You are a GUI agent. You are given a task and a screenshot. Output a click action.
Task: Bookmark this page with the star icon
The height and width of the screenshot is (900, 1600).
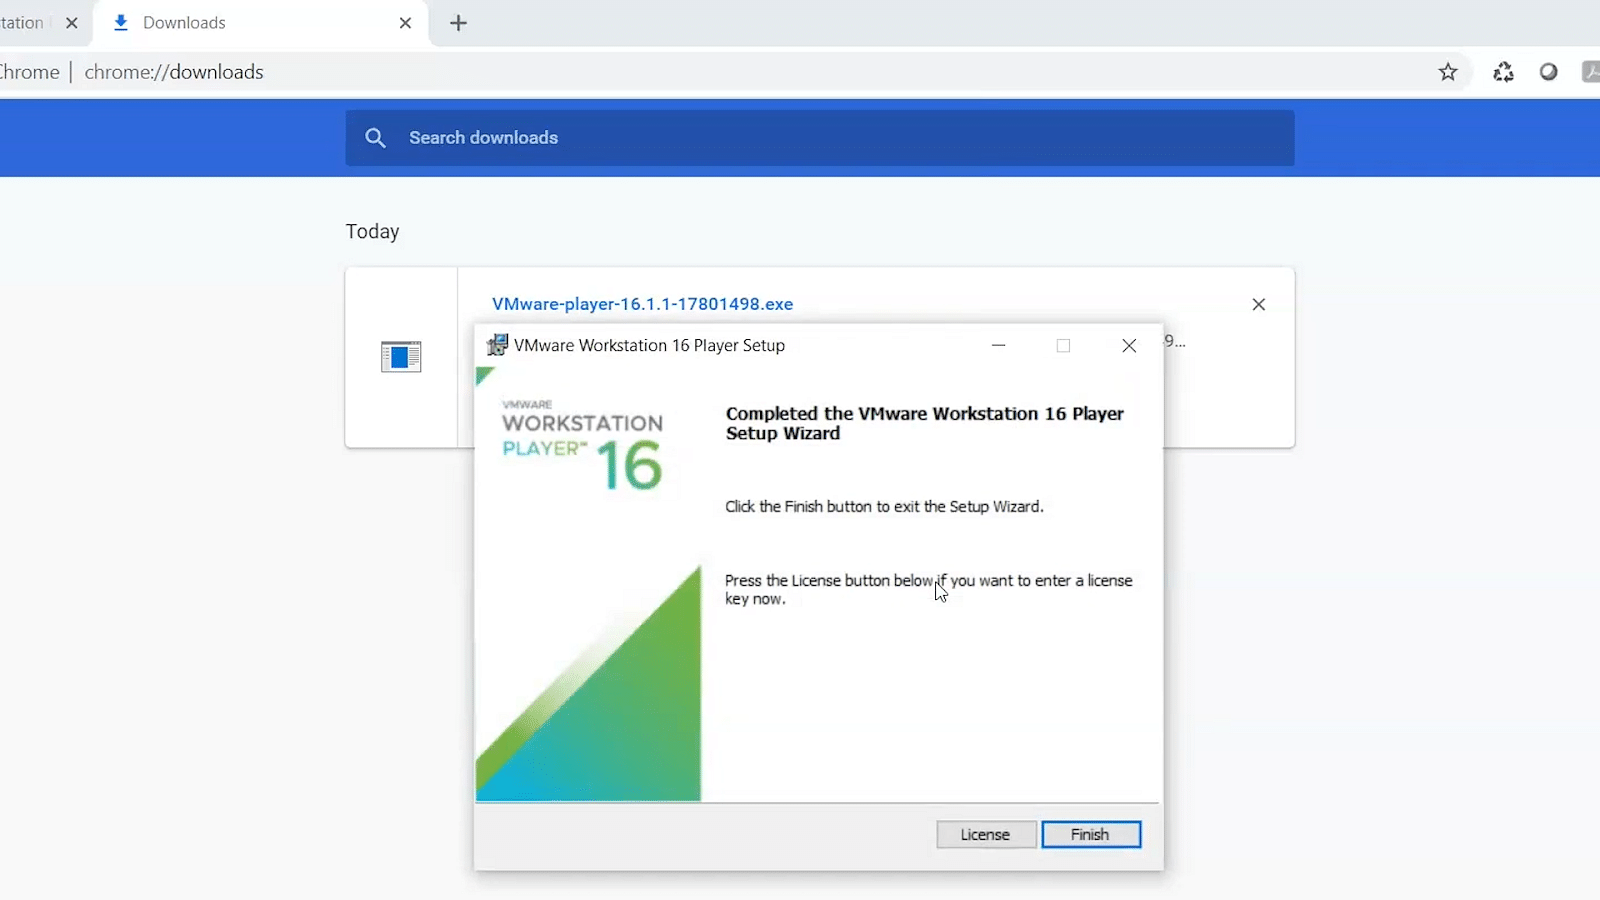[1448, 72]
